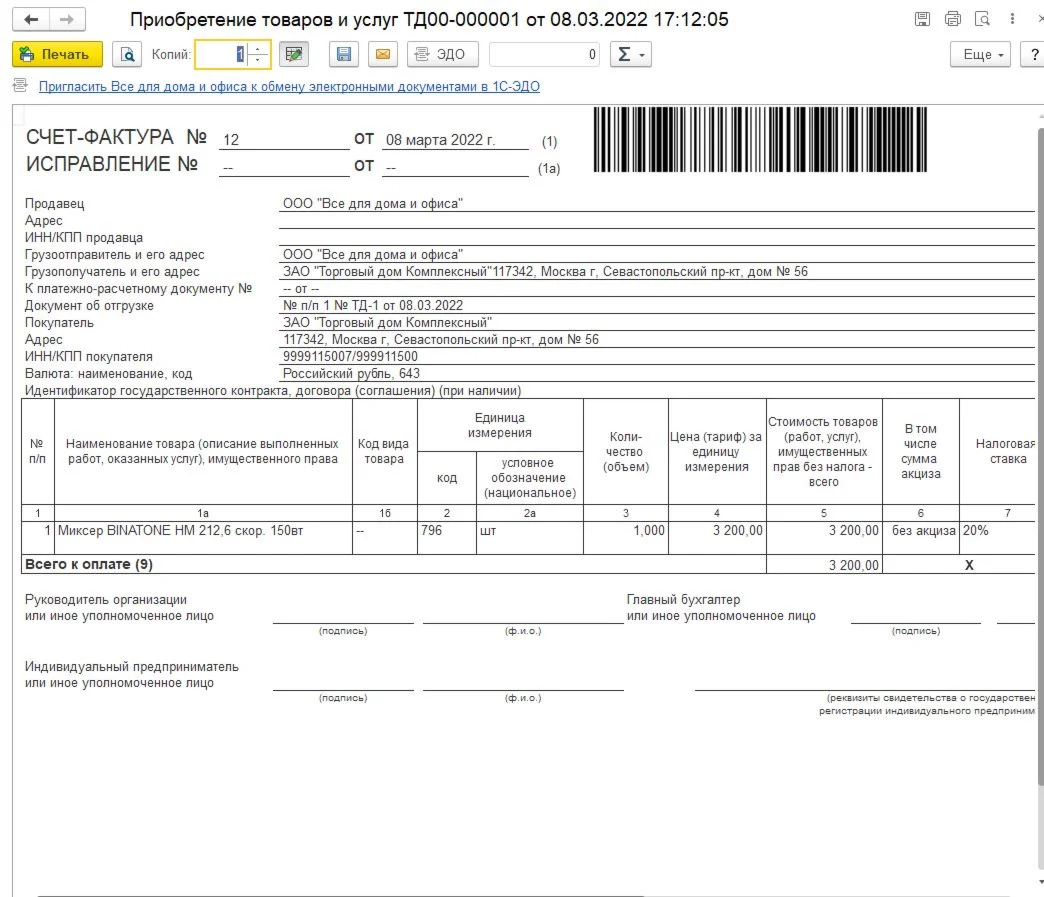
Task: Open help with question mark button
Action: pyautogui.click(x=1033, y=54)
